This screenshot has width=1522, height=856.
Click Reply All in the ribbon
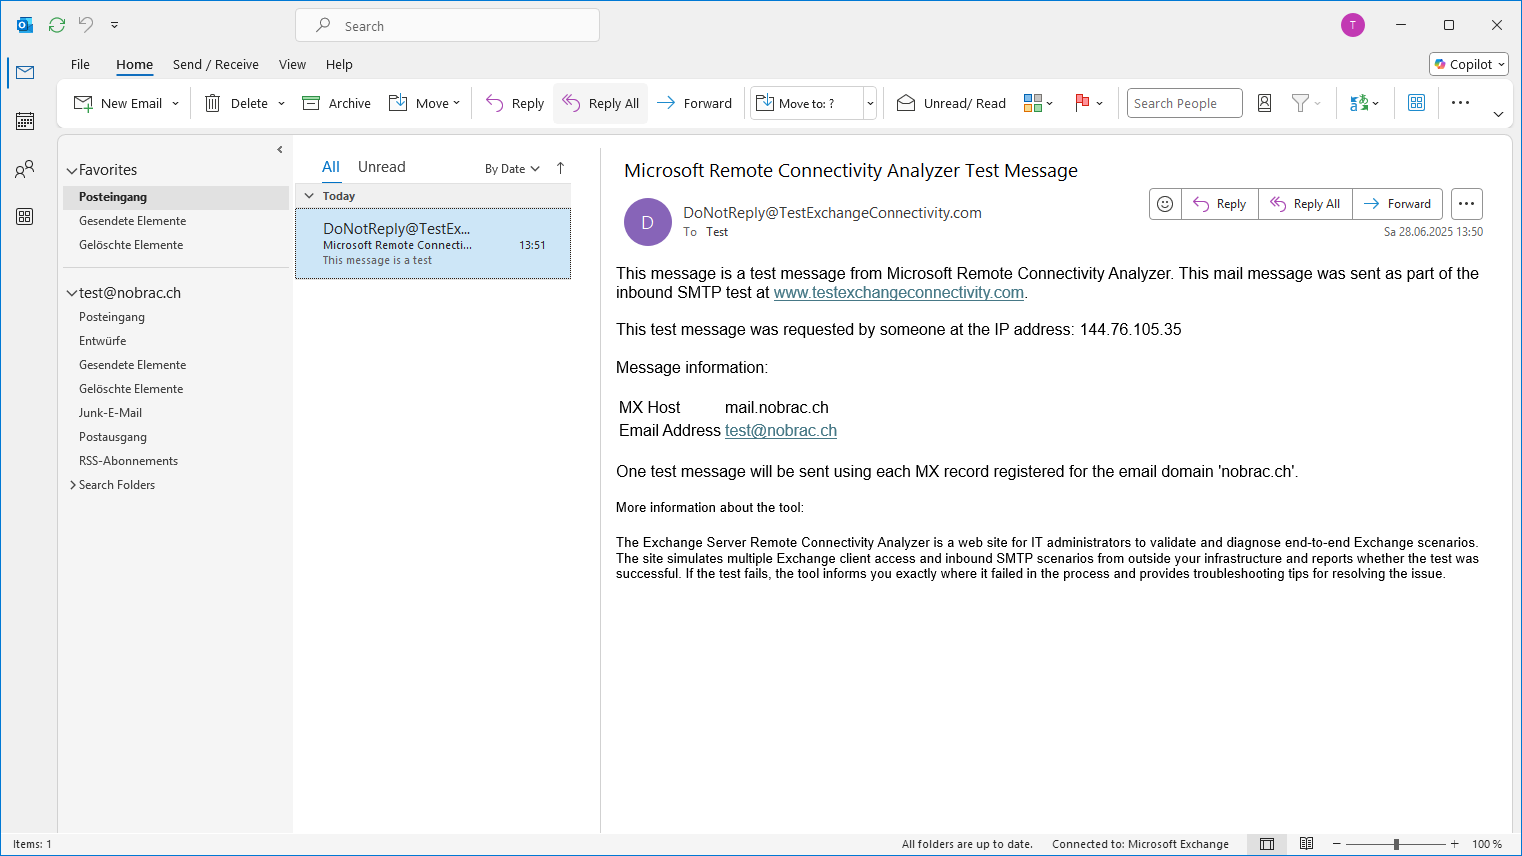coord(600,103)
